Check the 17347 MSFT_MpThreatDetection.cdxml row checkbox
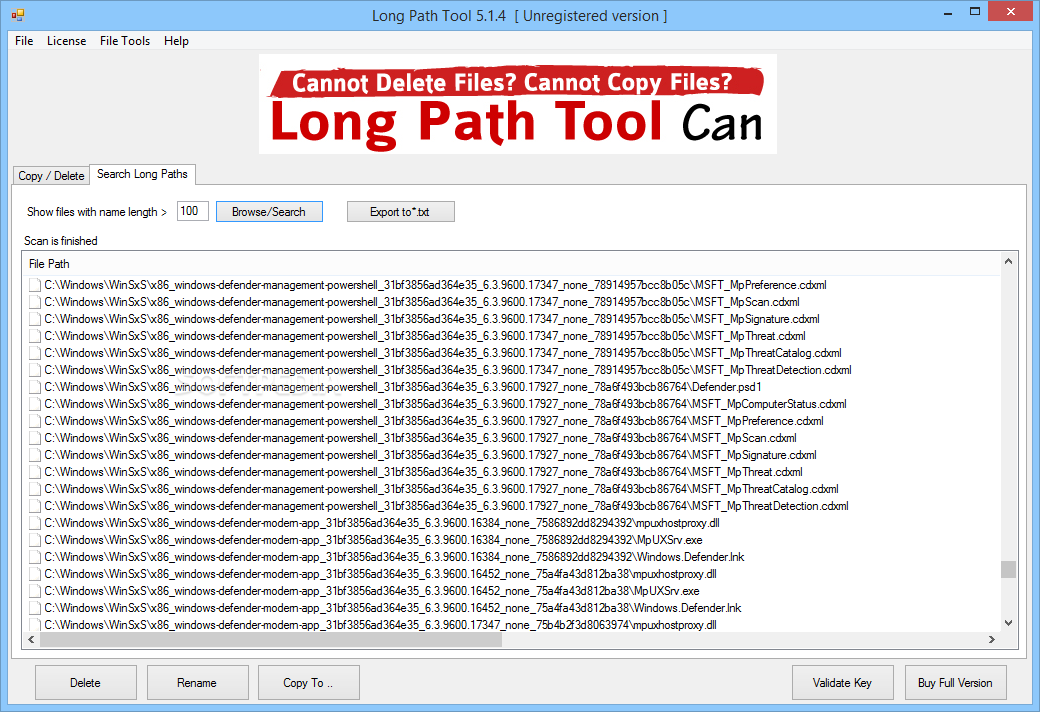 tap(35, 370)
